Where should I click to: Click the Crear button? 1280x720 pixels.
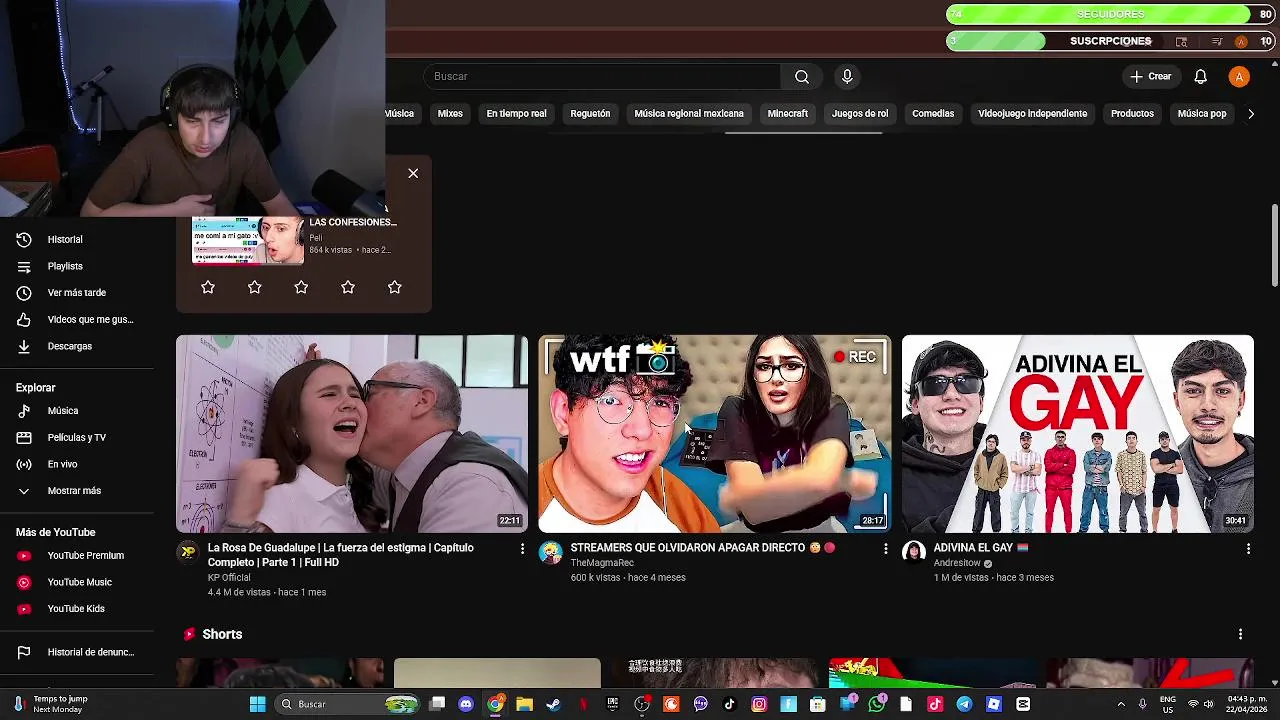pyautogui.click(x=1150, y=77)
